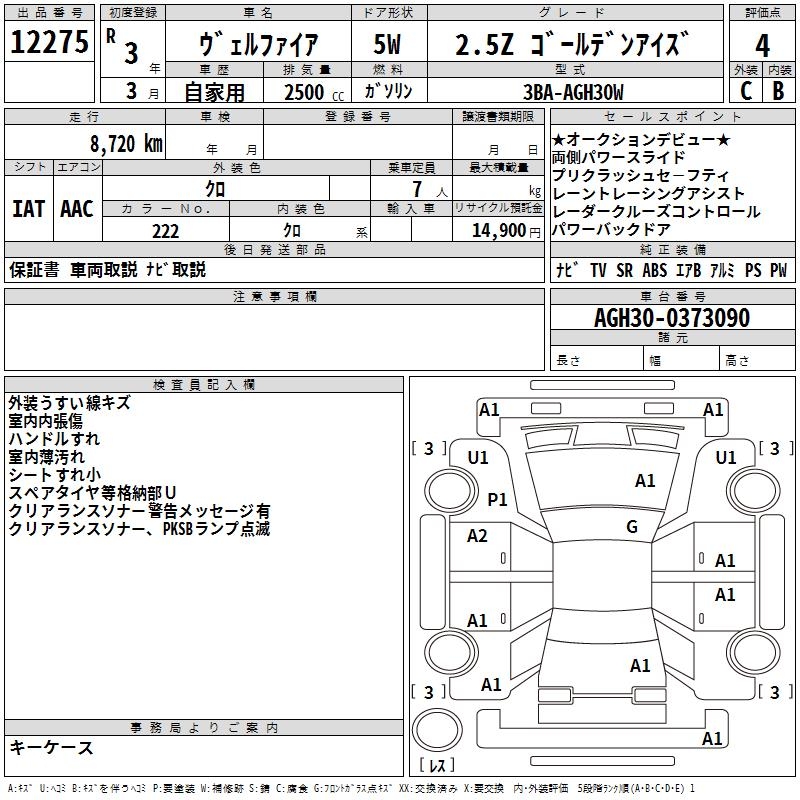This screenshot has width=800, height=800.
Task: Click the 譲渡書類期限 header
Action: tap(498, 116)
